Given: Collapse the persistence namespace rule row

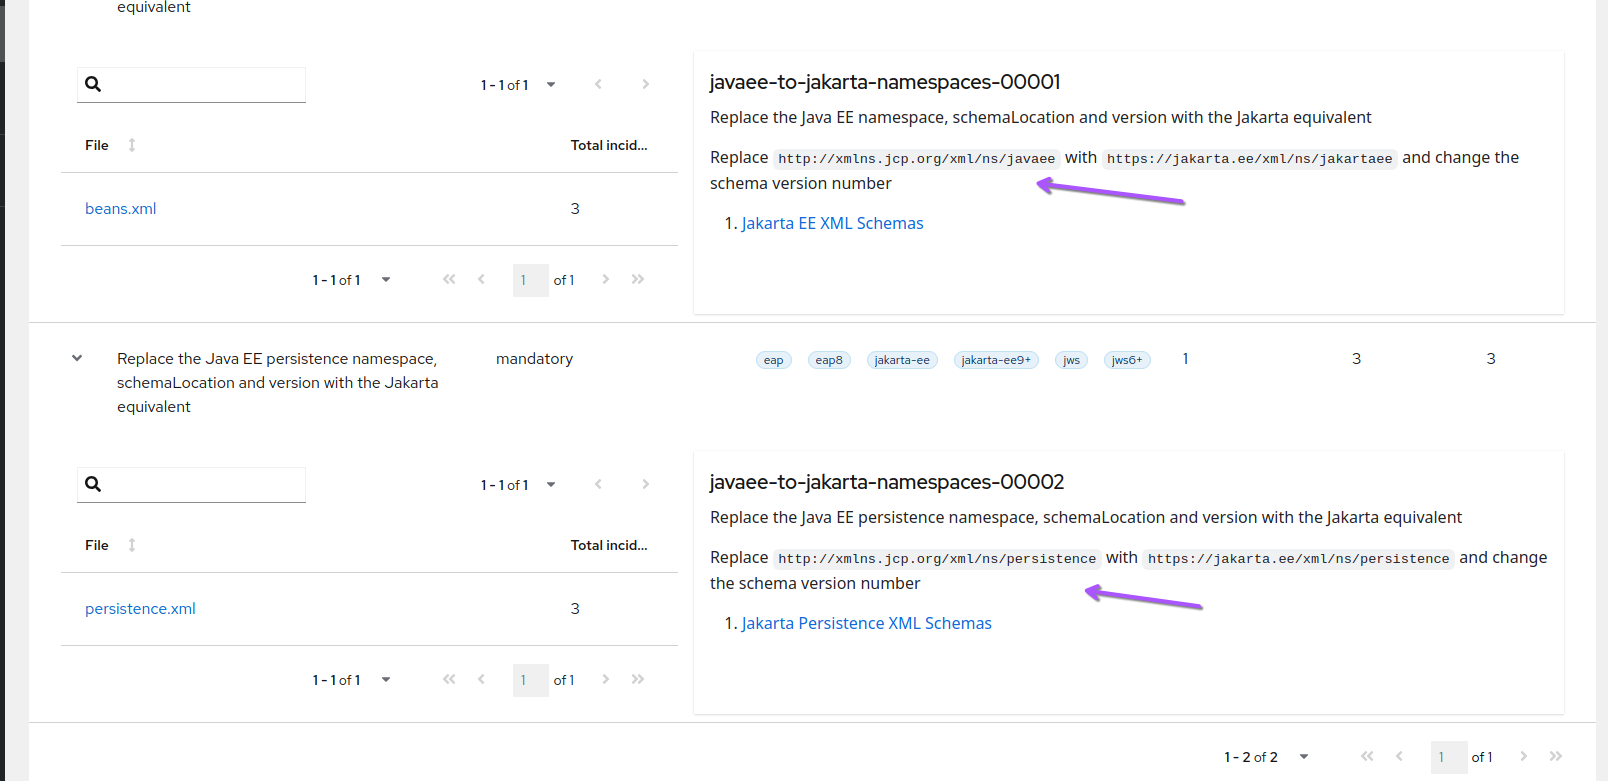Looking at the screenshot, I should (77, 358).
